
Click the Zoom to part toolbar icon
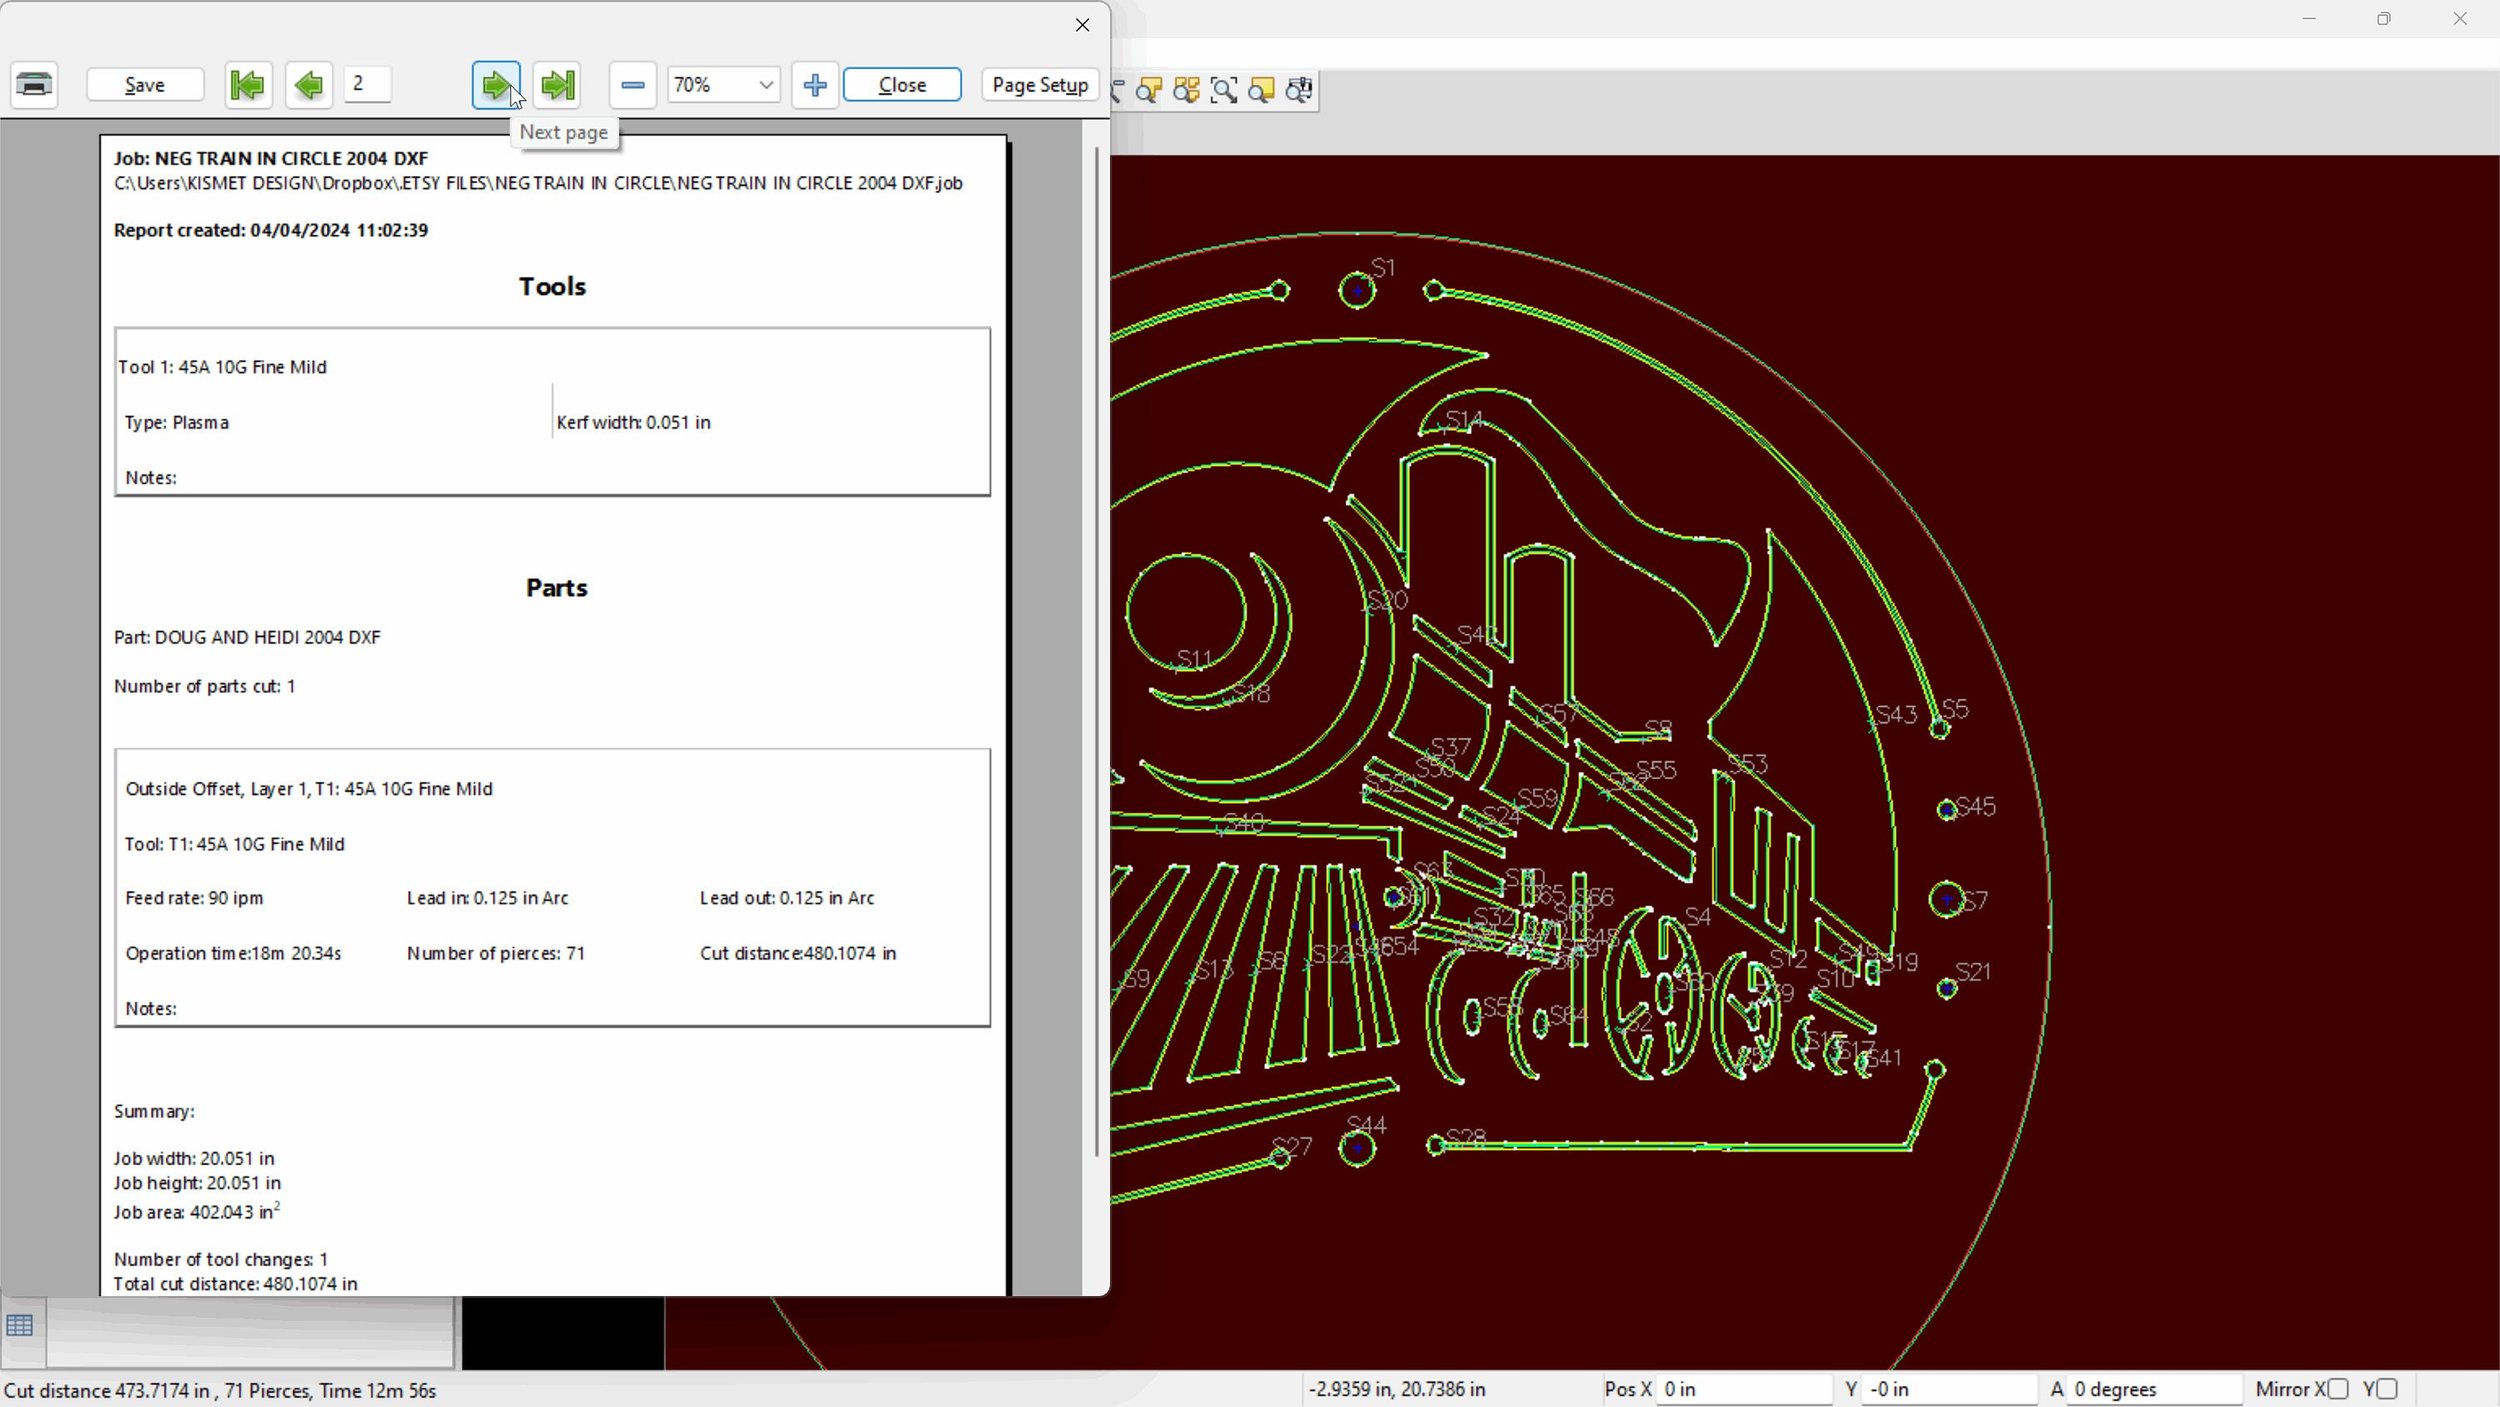[x=1149, y=90]
